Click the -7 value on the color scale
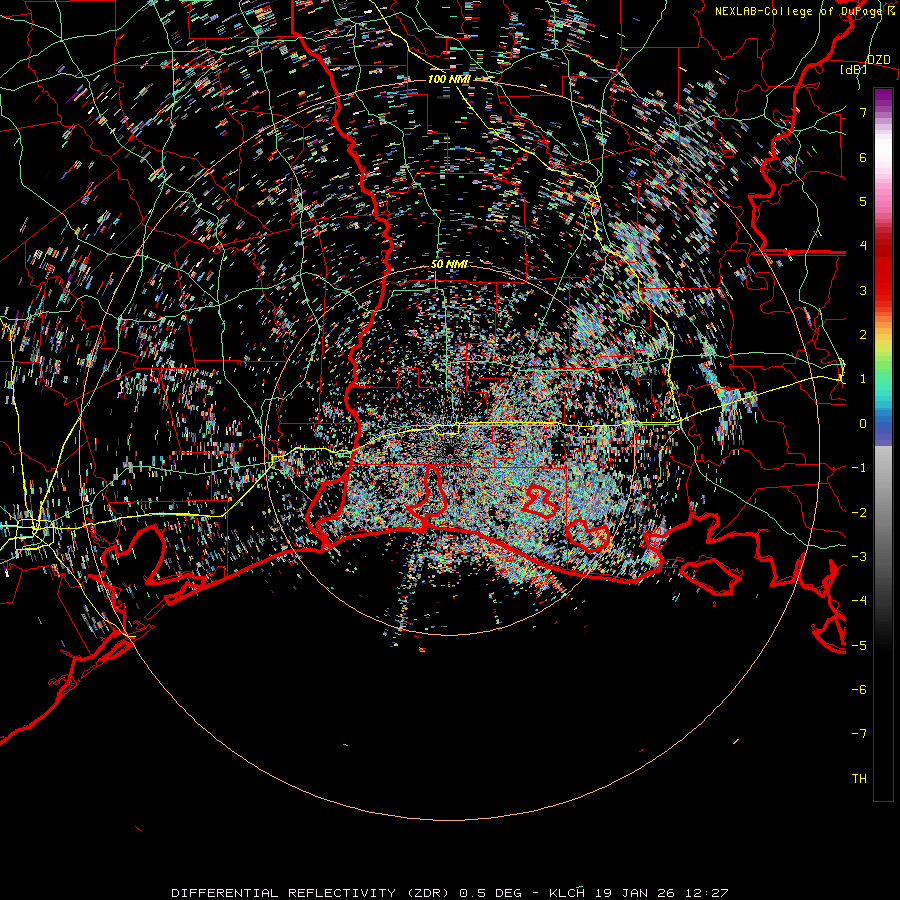900x900 pixels. tap(859, 734)
